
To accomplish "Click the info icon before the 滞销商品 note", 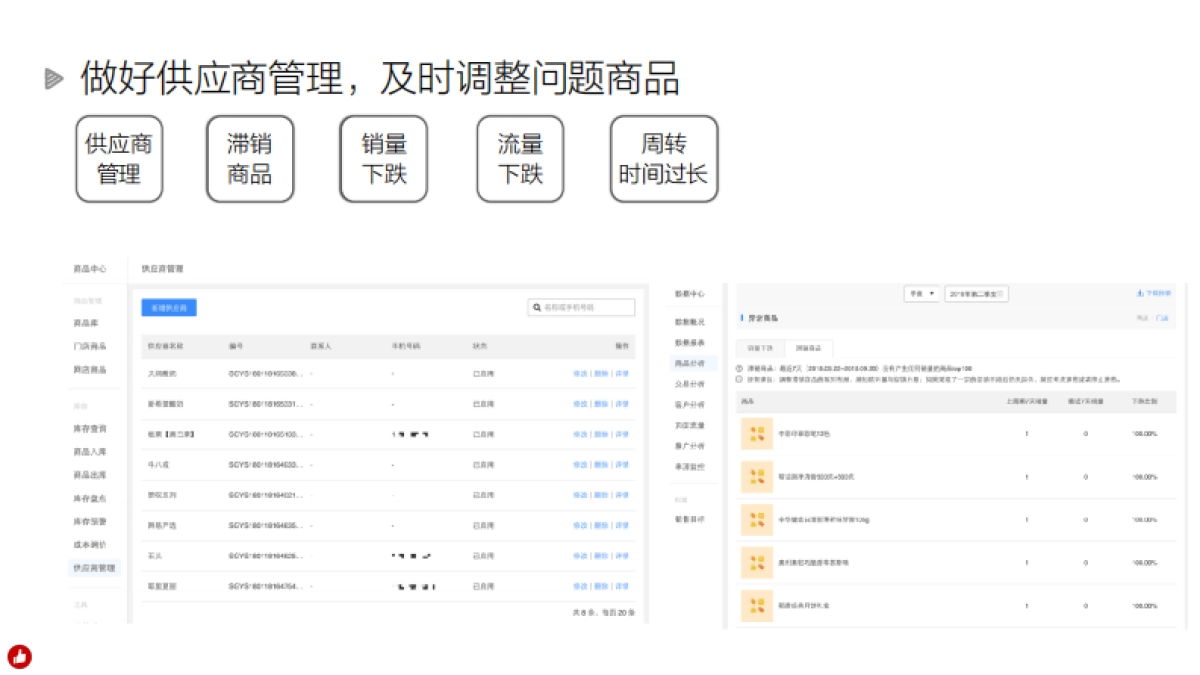I will pos(740,369).
